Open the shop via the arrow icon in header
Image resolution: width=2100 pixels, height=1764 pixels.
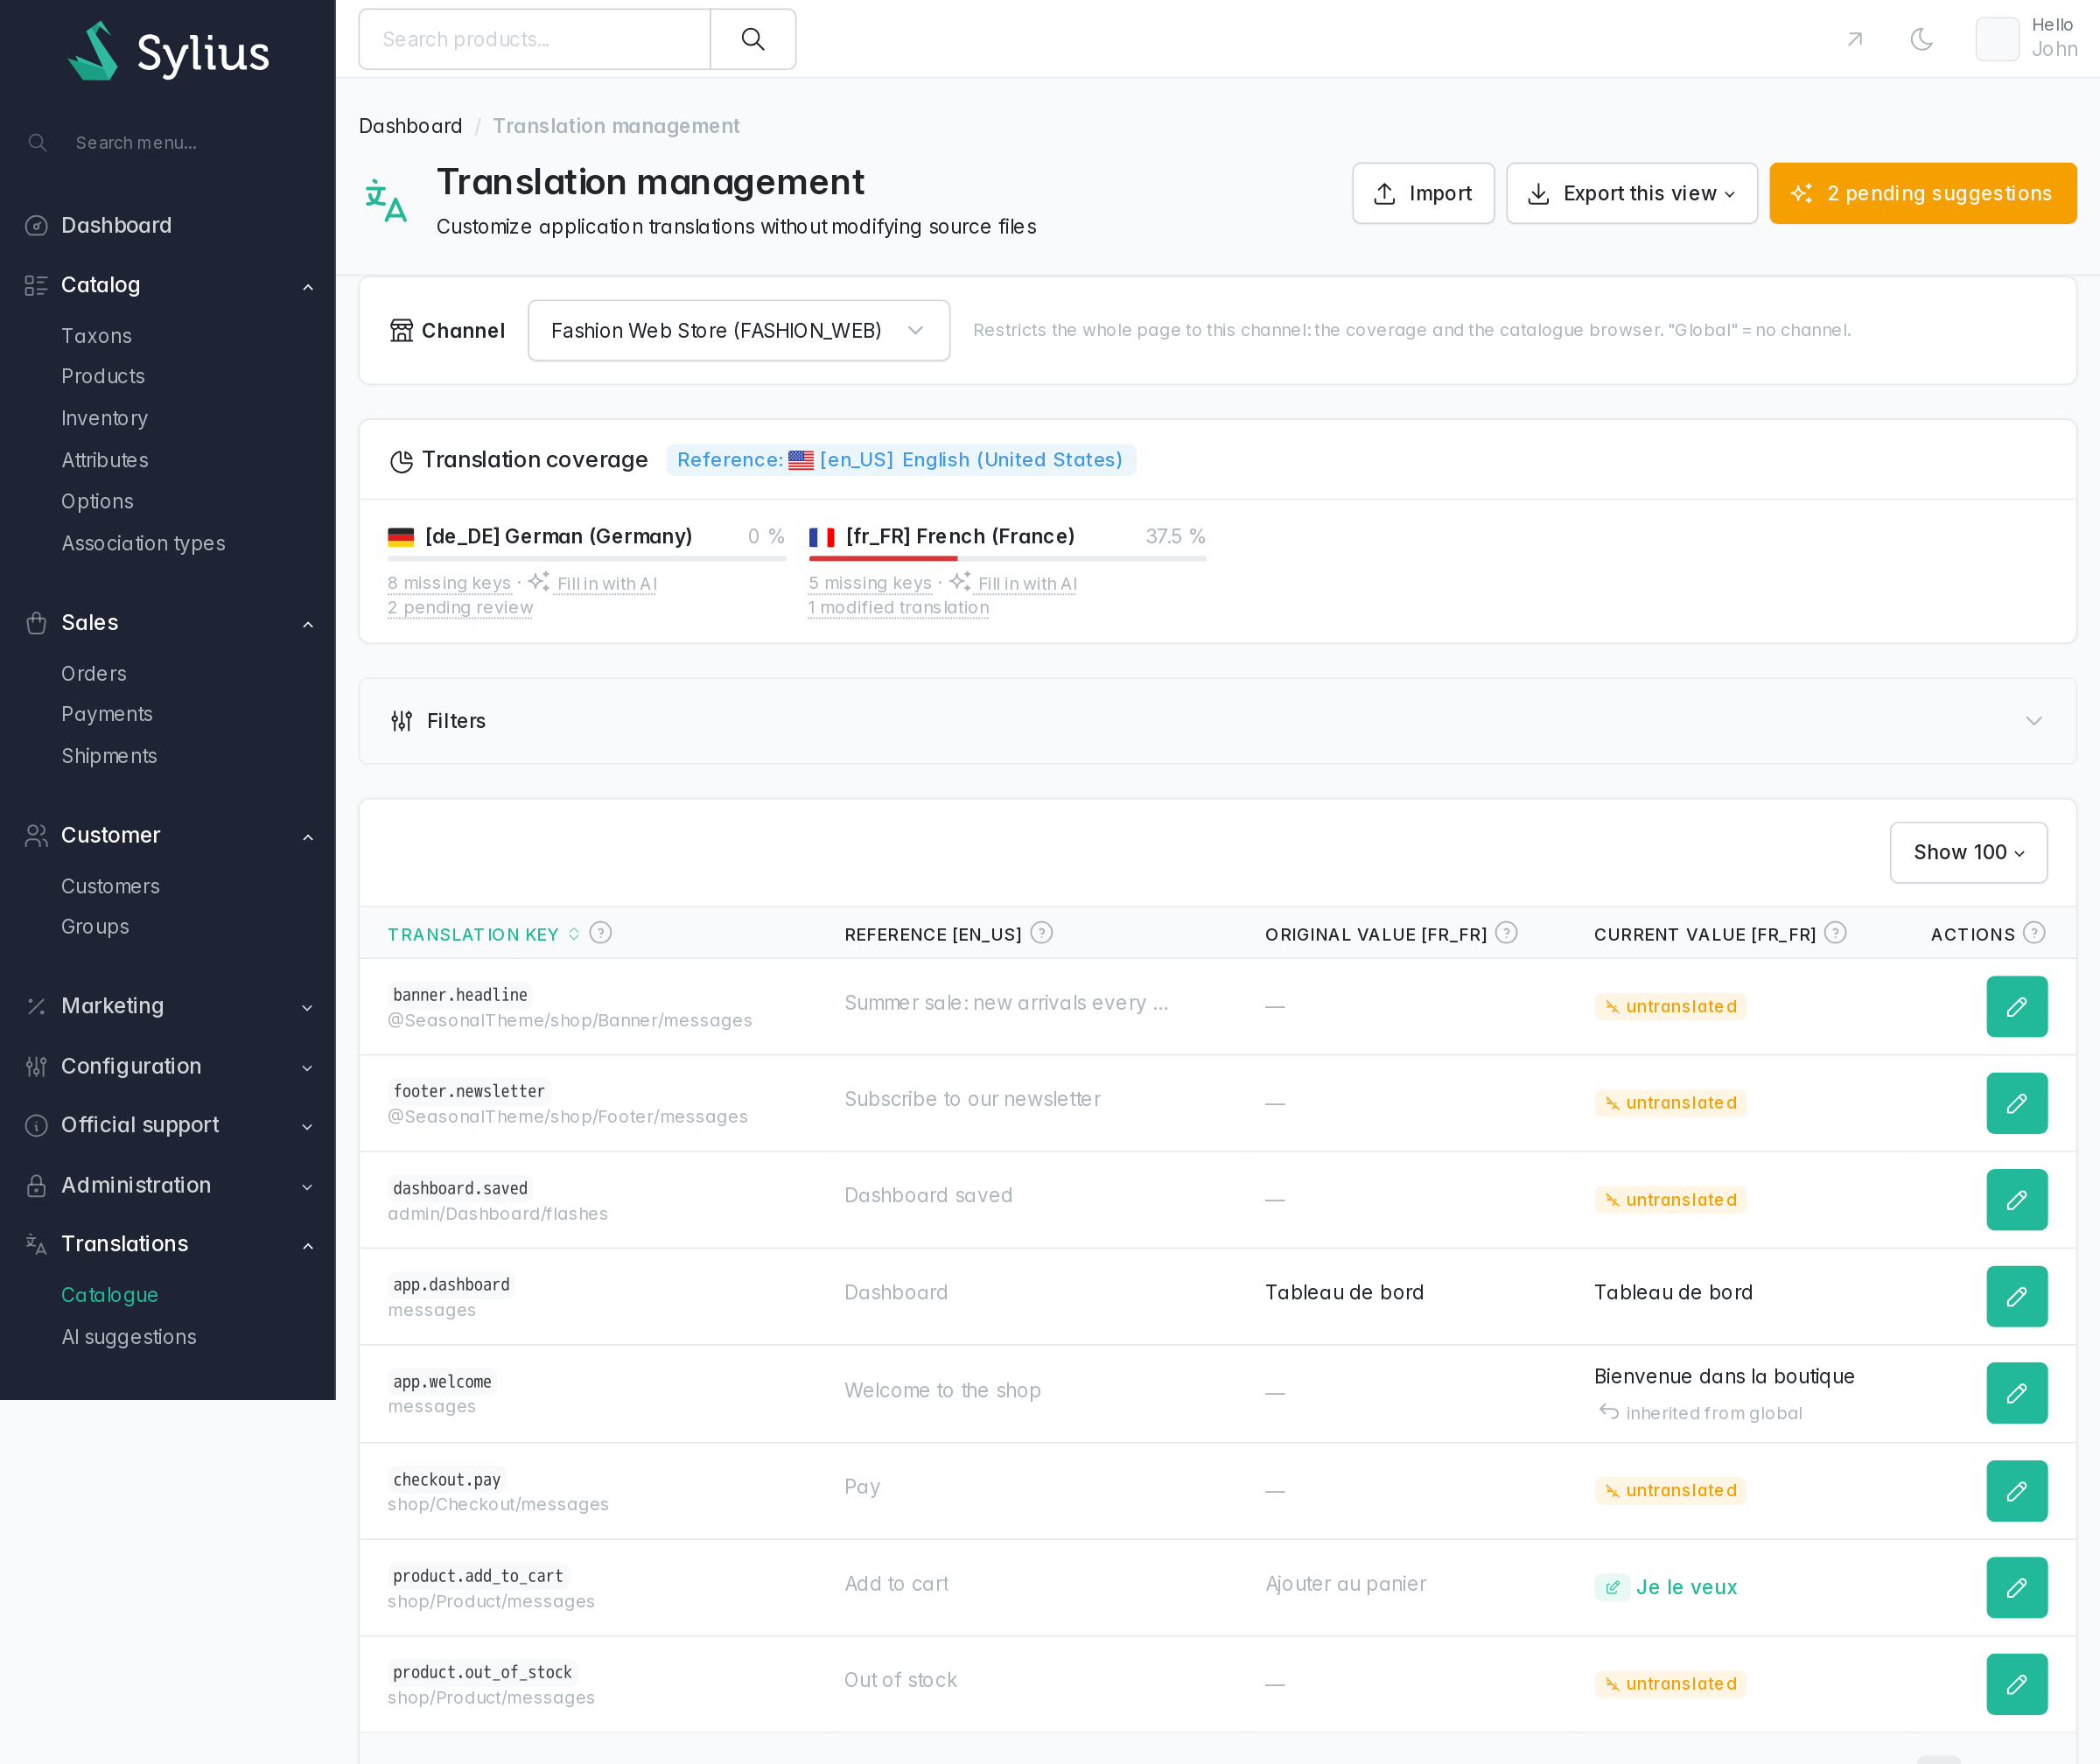pos(1854,39)
